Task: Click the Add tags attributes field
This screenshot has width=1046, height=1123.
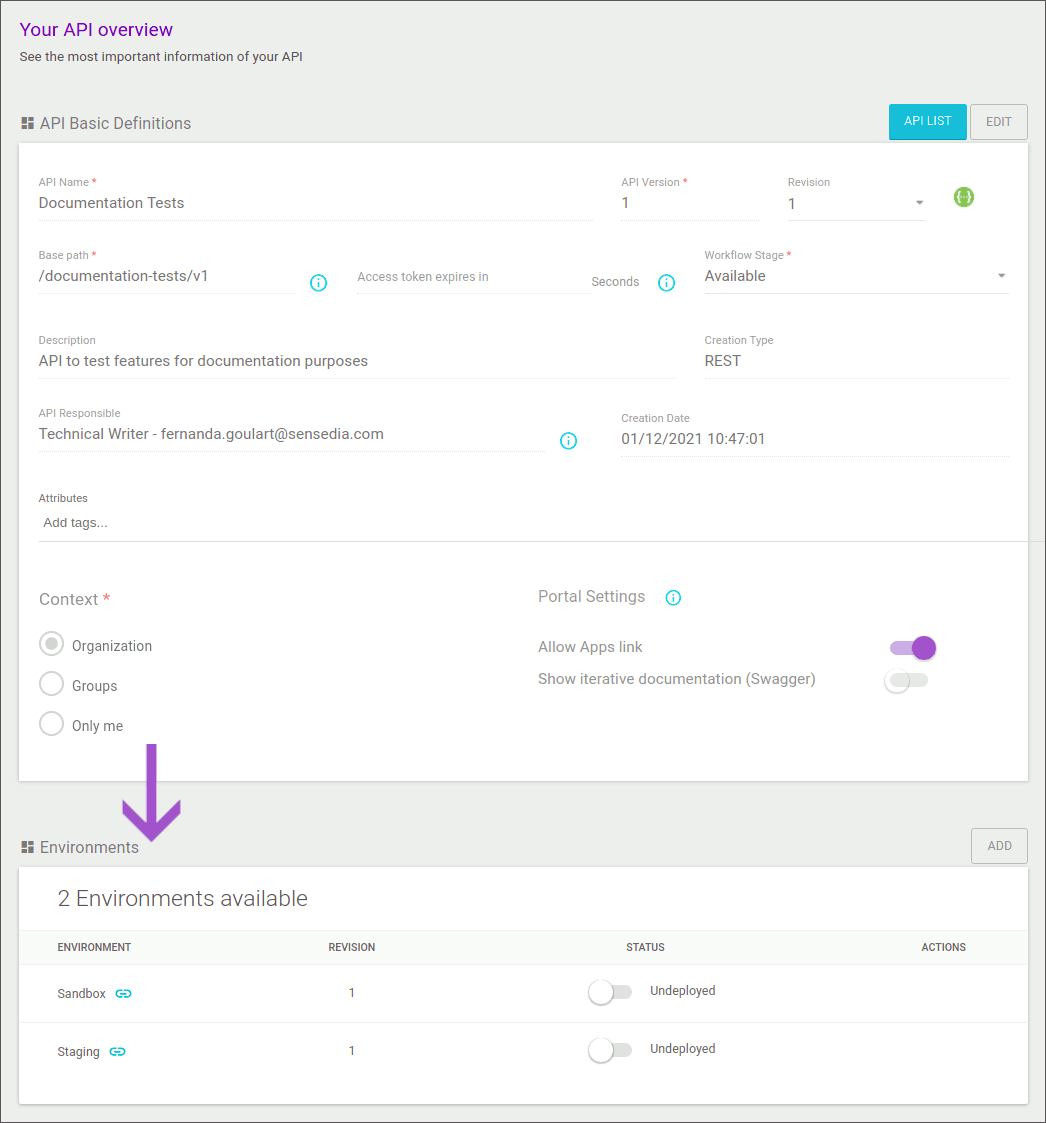Action: click(75, 522)
